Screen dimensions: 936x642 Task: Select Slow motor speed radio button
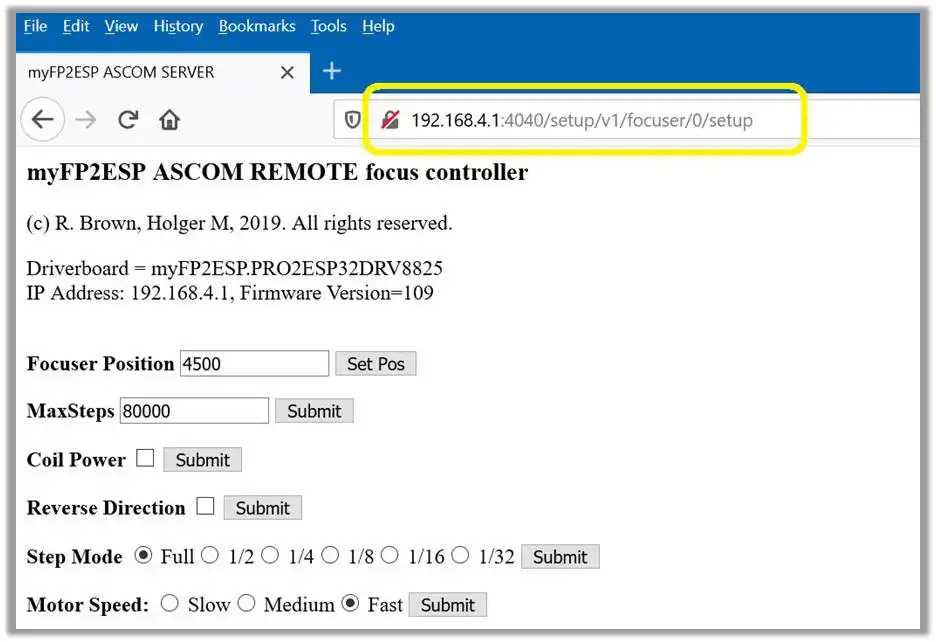[x=170, y=603]
